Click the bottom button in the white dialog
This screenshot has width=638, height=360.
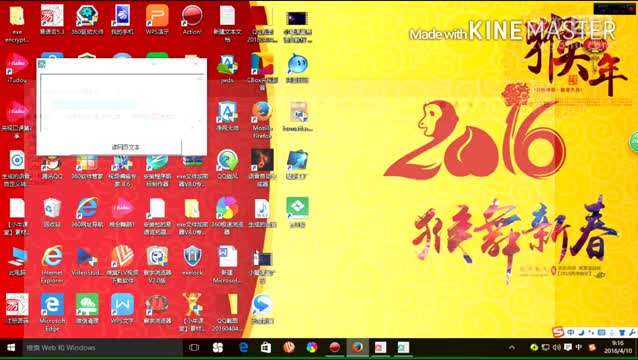[x=126, y=147]
